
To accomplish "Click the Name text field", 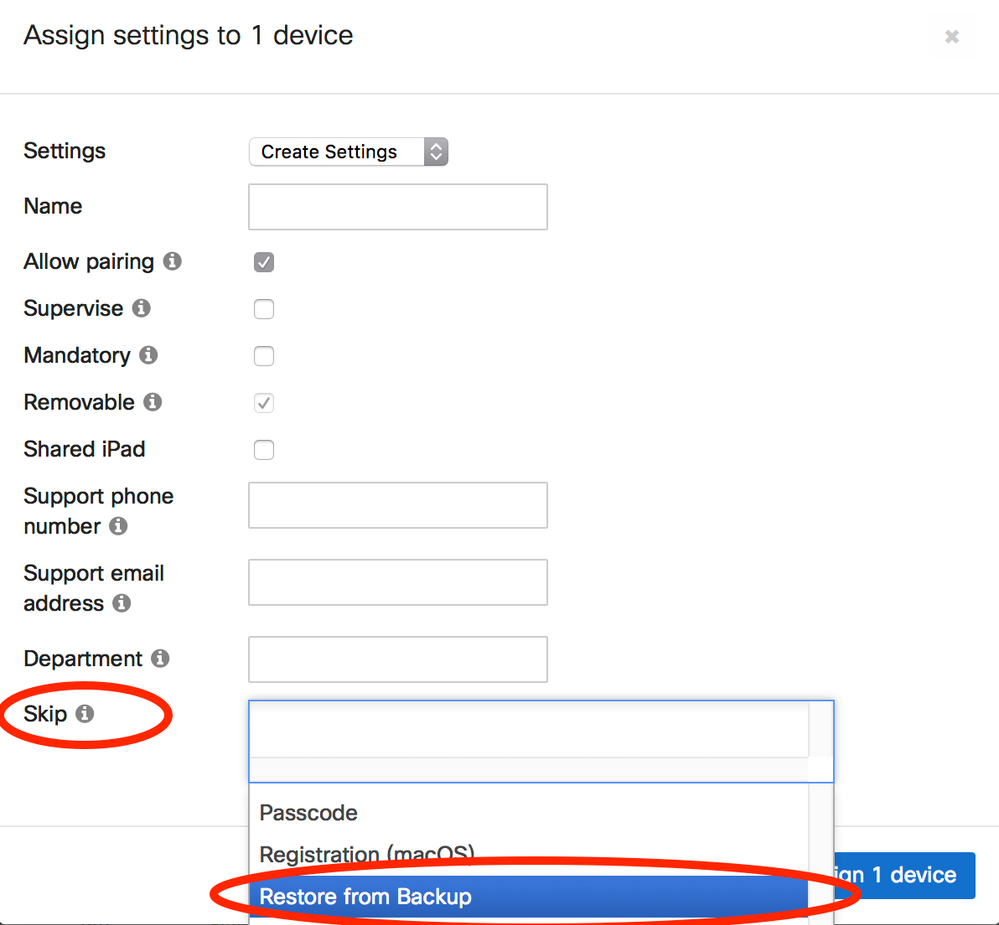I will click(398, 207).
